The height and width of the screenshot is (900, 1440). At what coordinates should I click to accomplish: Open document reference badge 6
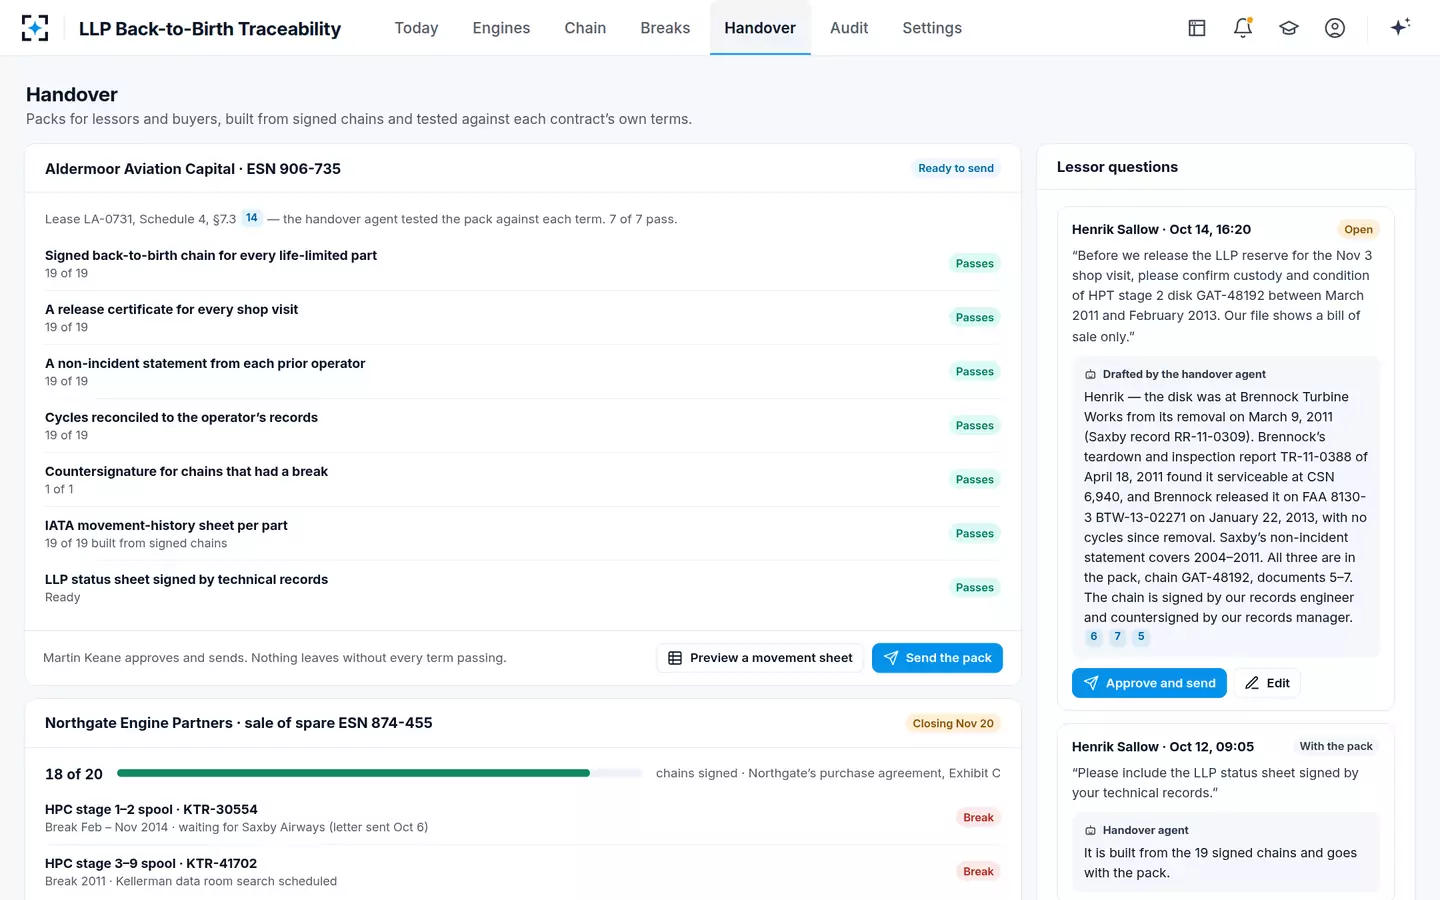pyautogui.click(x=1094, y=637)
